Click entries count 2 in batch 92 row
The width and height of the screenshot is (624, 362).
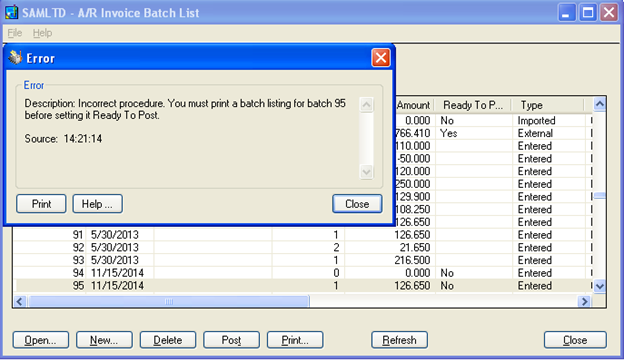pyautogui.click(x=336, y=247)
